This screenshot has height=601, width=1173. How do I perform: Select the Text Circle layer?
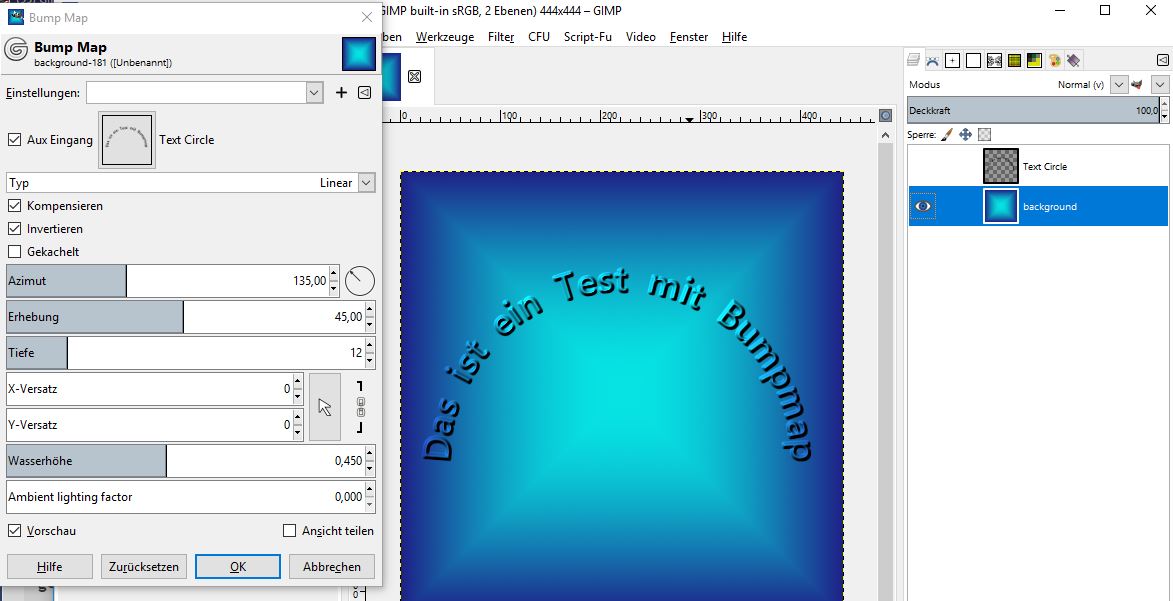pyautogui.click(x=1038, y=166)
